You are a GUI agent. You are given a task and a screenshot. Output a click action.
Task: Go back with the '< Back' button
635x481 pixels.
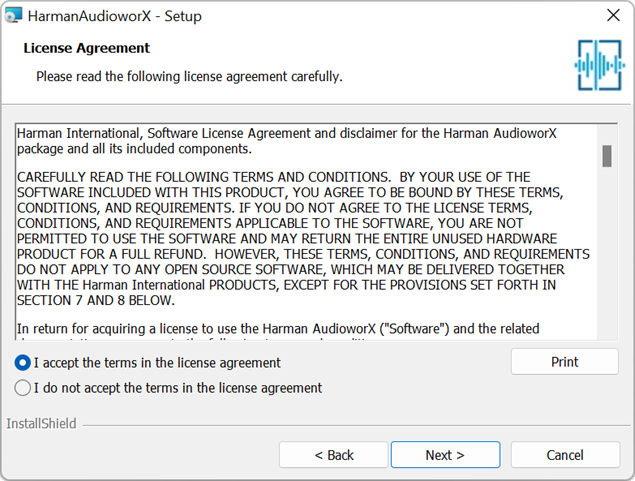click(x=334, y=455)
